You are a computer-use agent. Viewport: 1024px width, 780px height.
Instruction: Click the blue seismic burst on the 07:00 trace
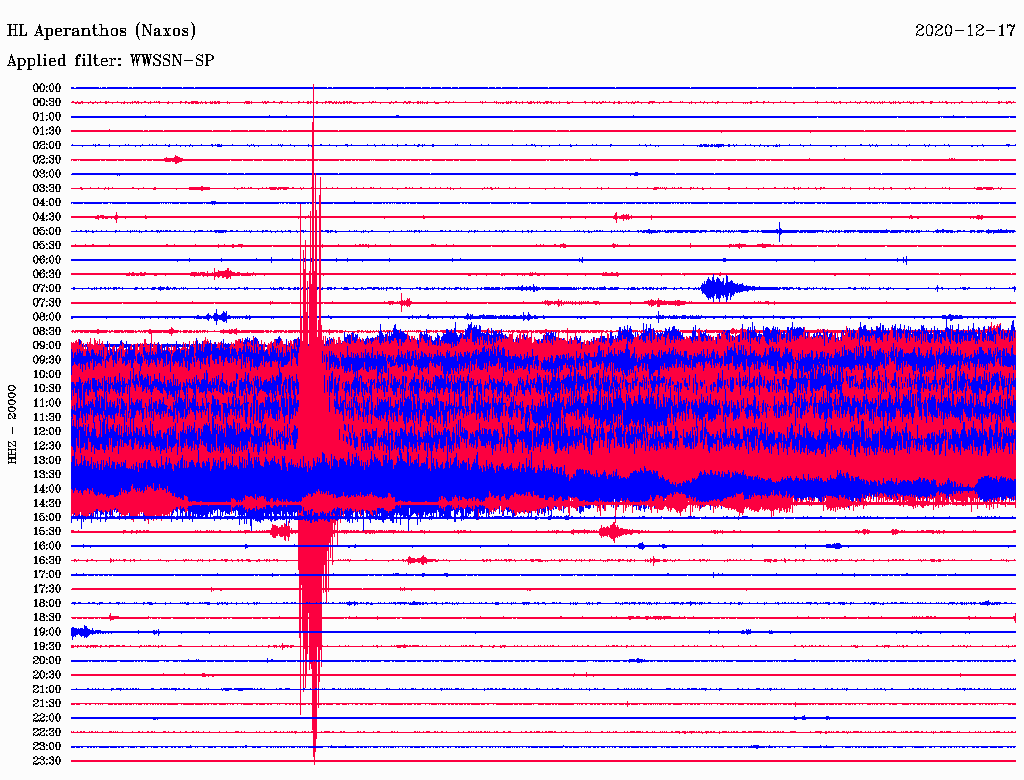pos(725,288)
